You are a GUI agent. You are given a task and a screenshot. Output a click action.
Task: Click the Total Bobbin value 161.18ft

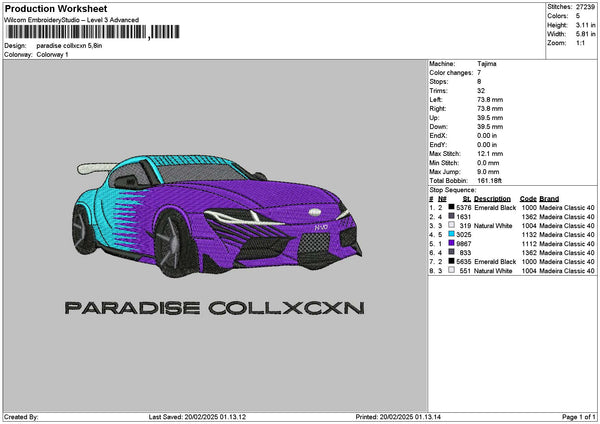tap(489, 181)
